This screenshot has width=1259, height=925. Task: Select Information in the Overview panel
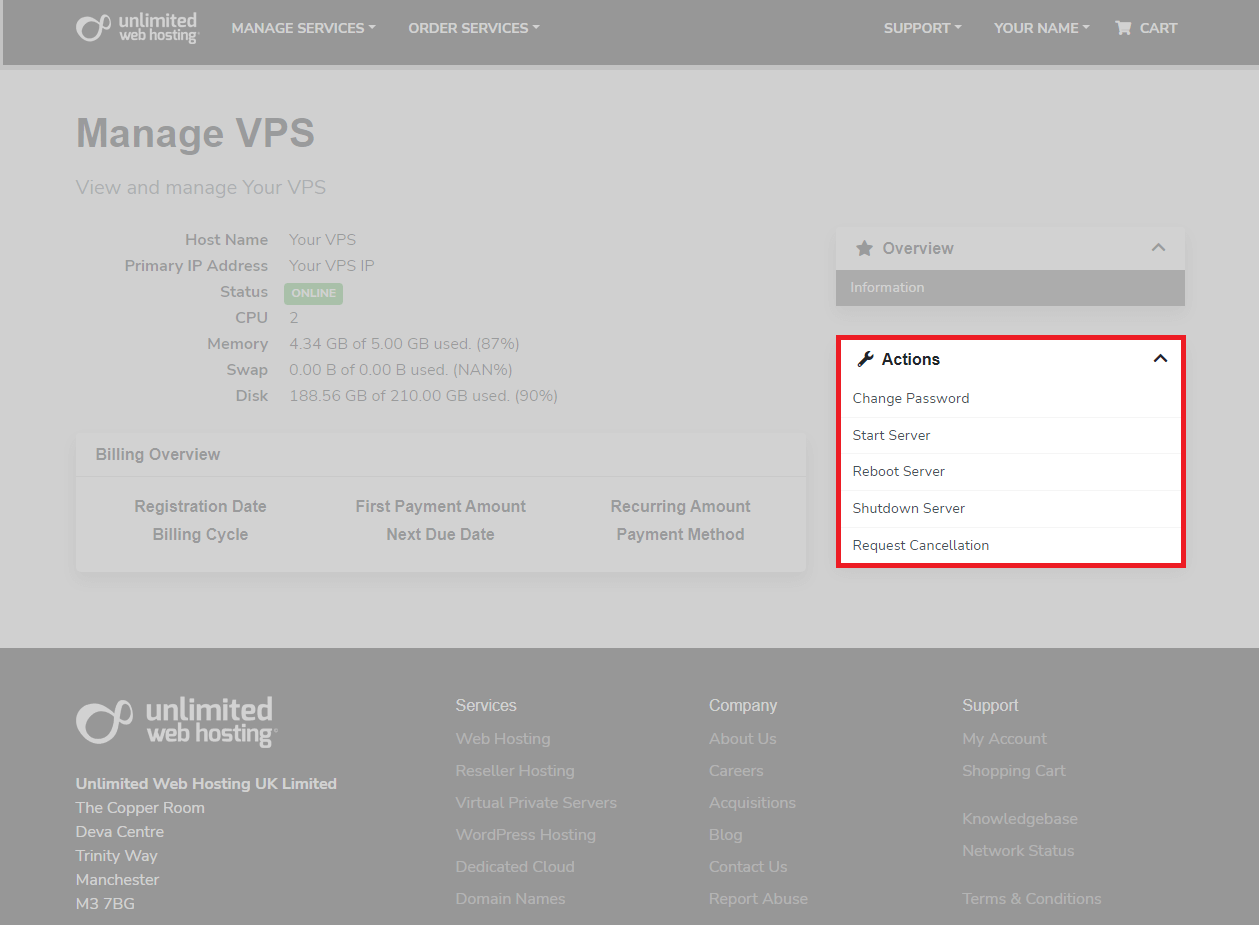[x=1010, y=287]
